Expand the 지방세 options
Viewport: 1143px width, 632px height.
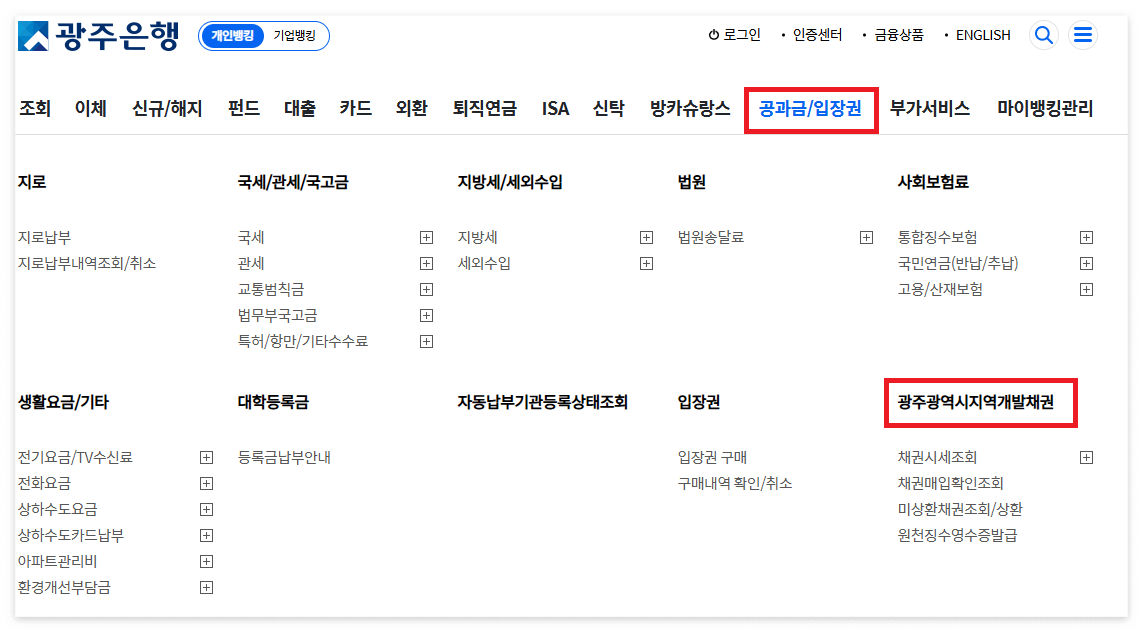tap(646, 237)
